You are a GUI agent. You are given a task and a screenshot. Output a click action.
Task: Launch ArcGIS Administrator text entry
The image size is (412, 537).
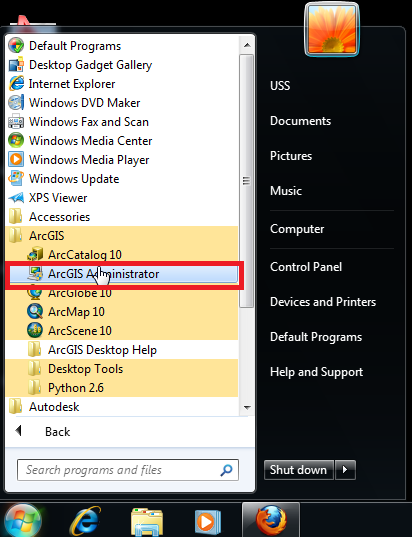(103, 274)
